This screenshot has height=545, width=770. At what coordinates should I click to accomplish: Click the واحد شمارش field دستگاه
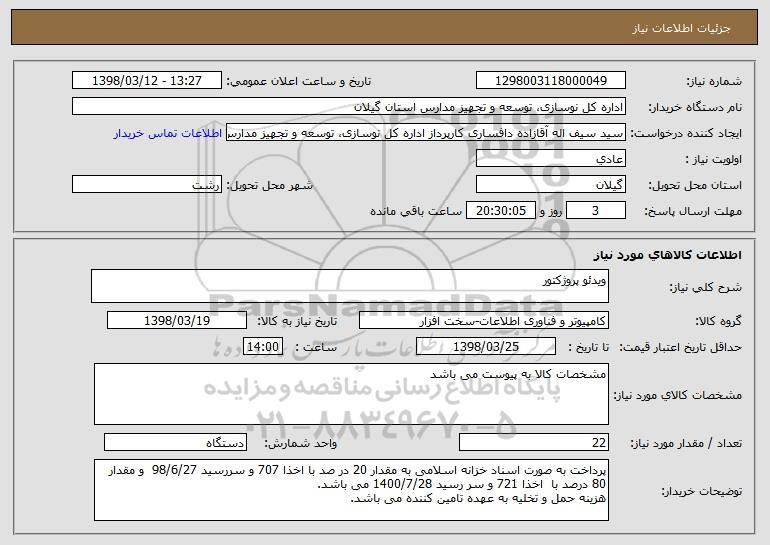point(175,442)
